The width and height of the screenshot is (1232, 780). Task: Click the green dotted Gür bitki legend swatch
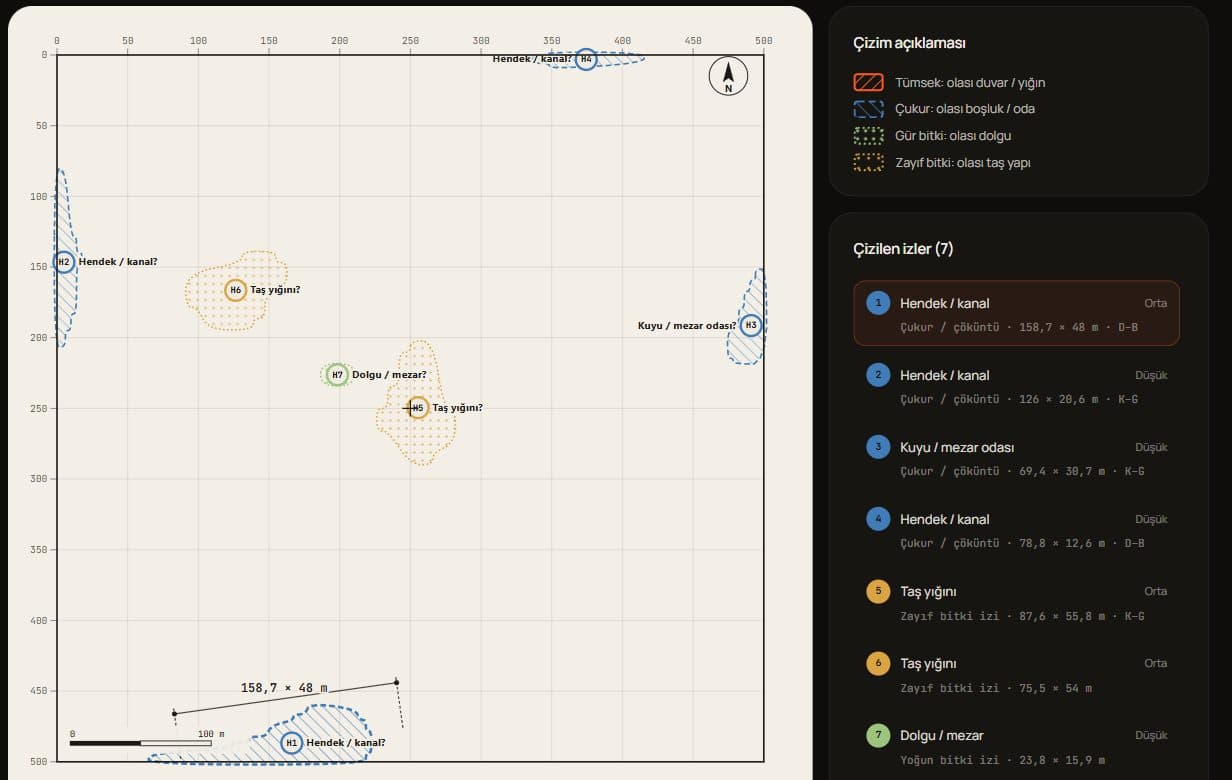pos(868,136)
